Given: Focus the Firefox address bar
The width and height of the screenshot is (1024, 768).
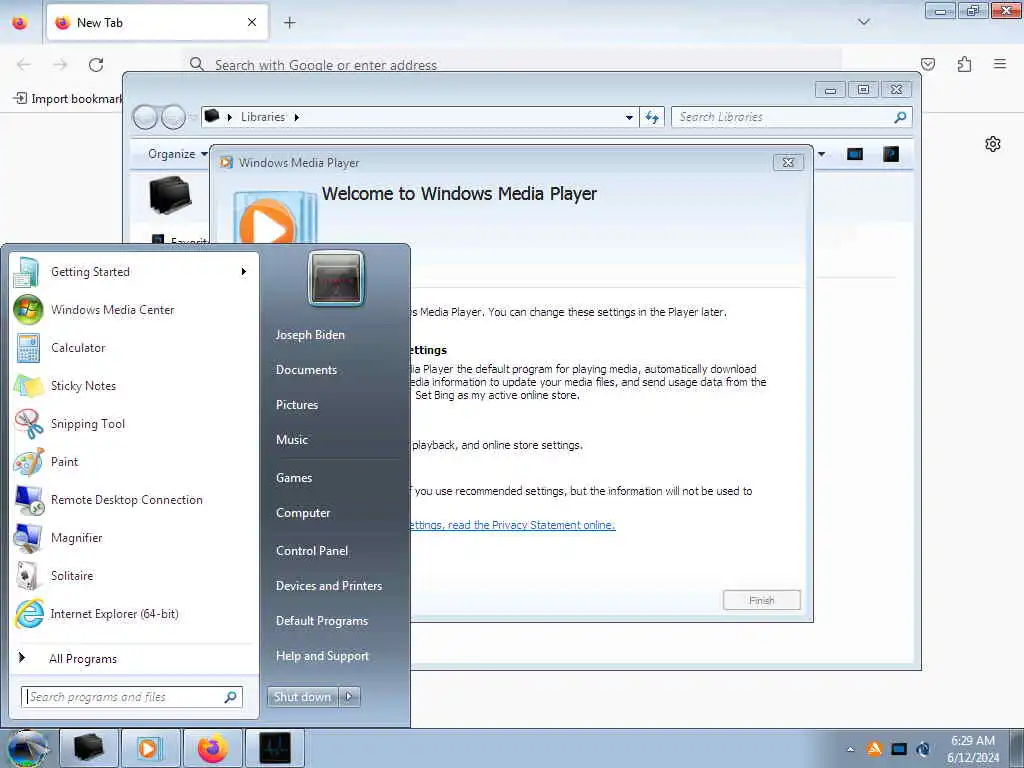Looking at the screenshot, I should (513, 65).
